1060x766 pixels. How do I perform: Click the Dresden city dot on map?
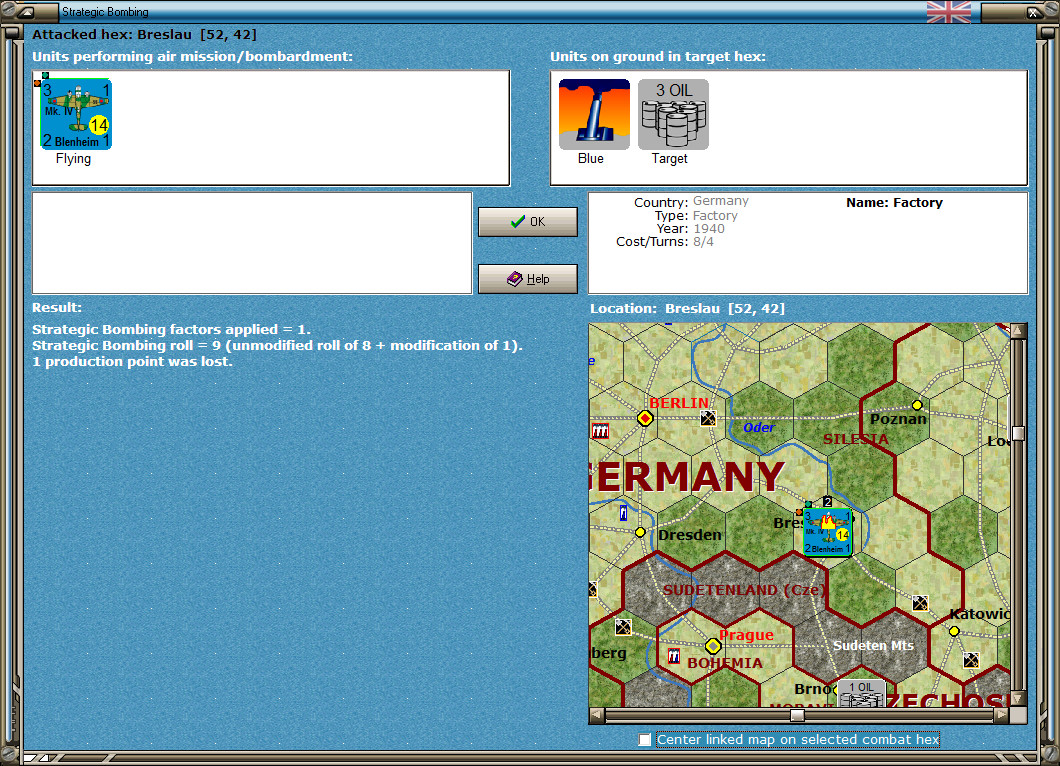pyautogui.click(x=640, y=533)
